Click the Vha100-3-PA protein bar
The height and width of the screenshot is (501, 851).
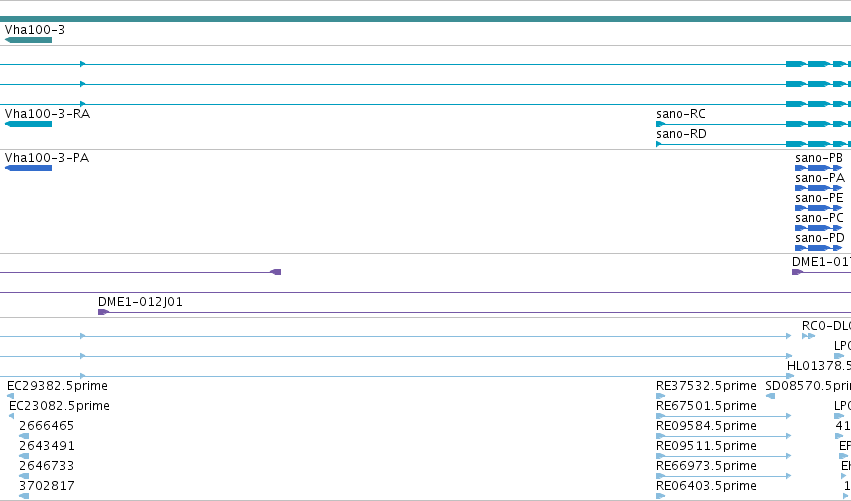pos(28,168)
